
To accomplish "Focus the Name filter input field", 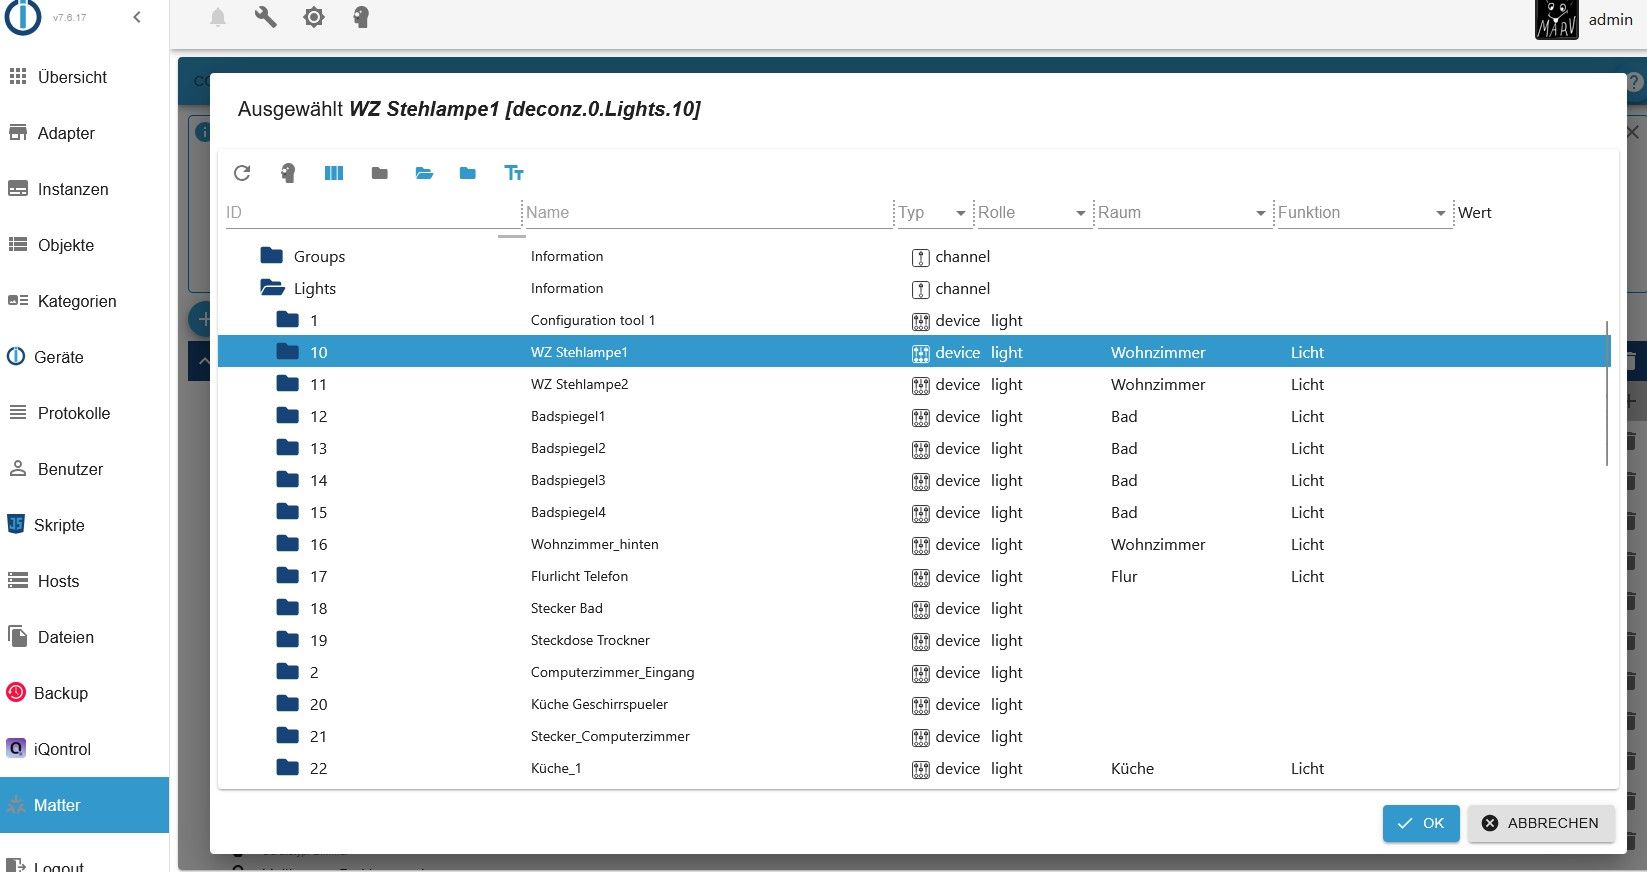I will pyautogui.click(x=706, y=212).
